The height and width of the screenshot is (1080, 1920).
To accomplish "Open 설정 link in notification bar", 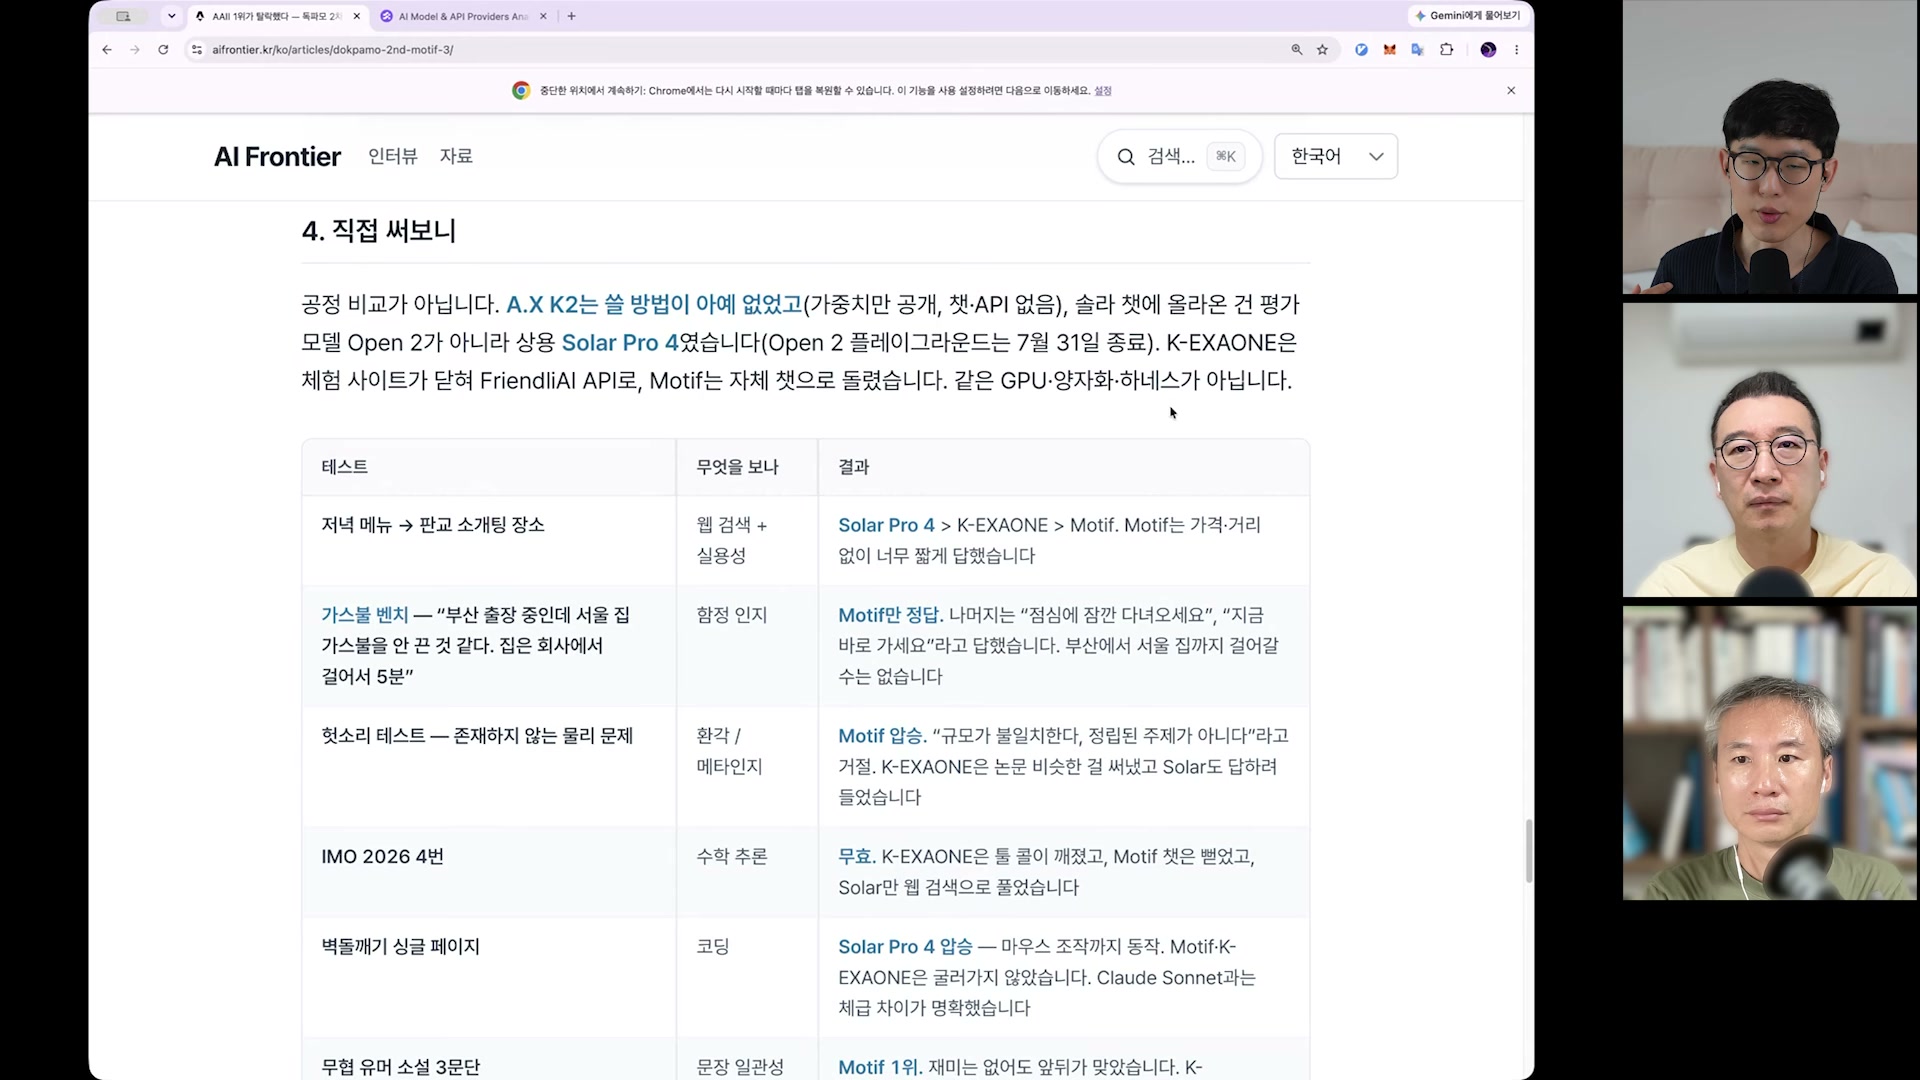I will (1103, 90).
